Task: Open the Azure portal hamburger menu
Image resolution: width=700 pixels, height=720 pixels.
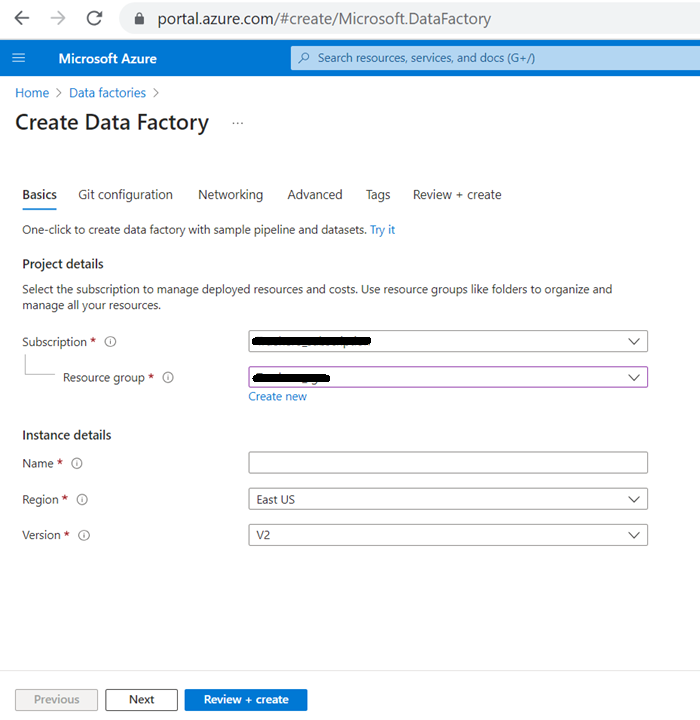Action: (18, 58)
